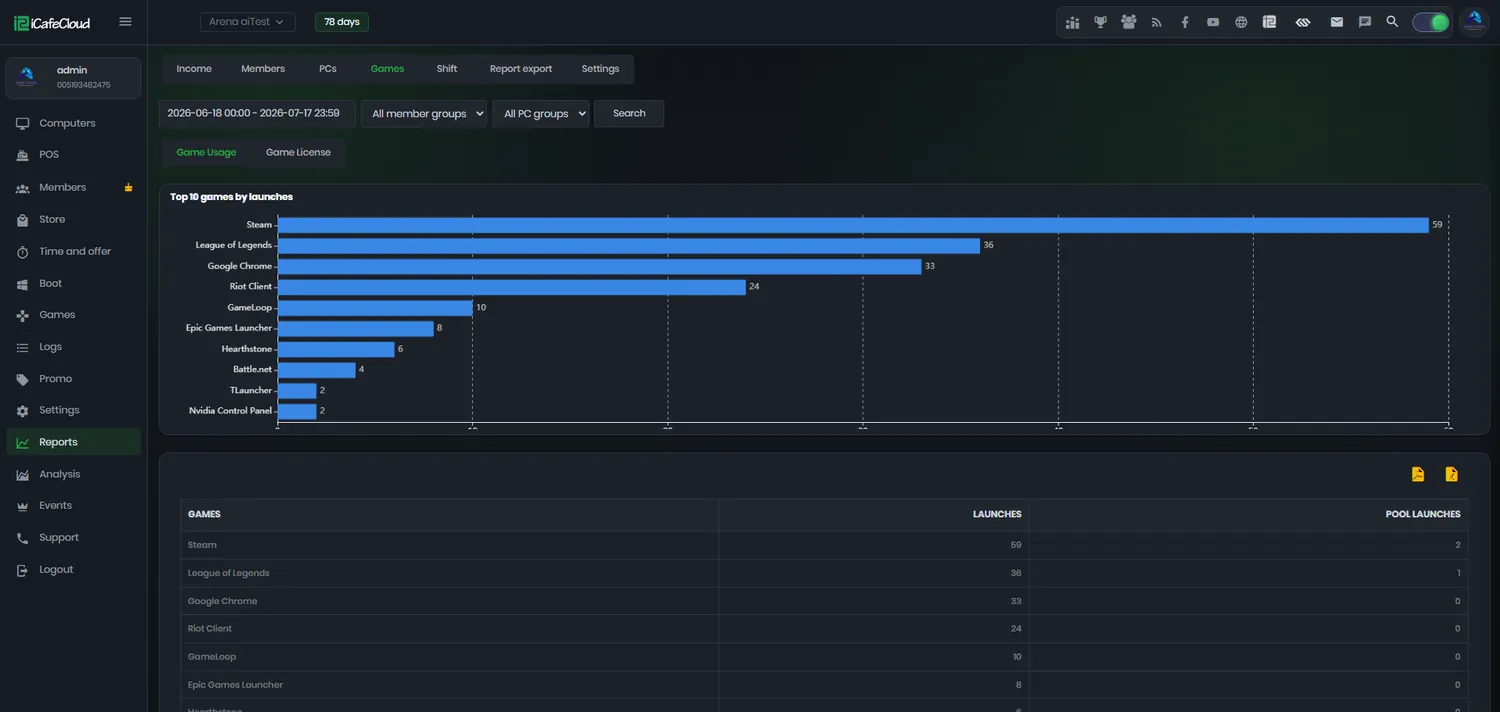Click the admin profile card
The width and height of the screenshot is (1500, 712).
[73, 78]
